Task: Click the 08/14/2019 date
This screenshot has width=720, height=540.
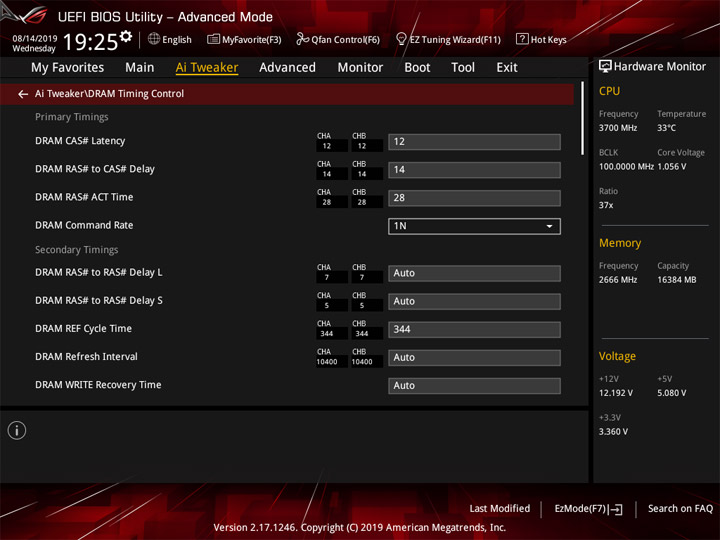Action: (35, 39)
